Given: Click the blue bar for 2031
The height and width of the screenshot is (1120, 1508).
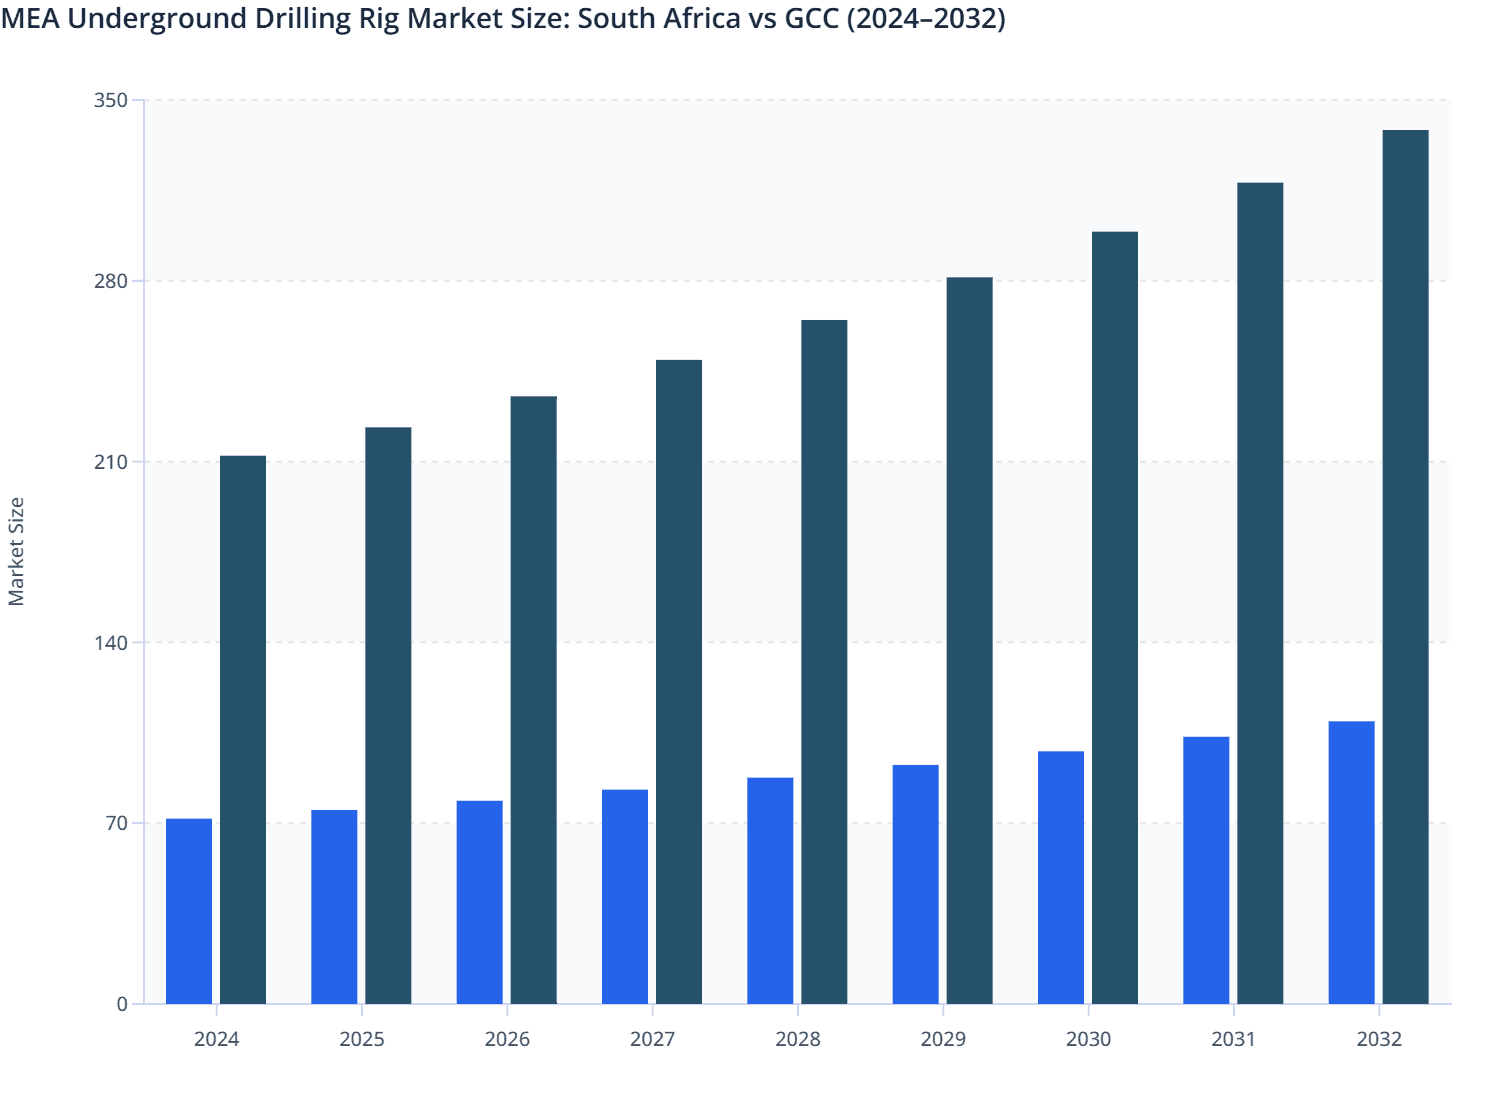Looking at the screenshot, I should coord(1207,870).
